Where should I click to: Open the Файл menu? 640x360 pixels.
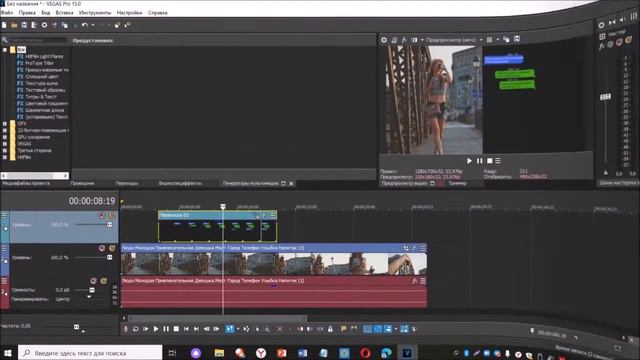point(7,13)
